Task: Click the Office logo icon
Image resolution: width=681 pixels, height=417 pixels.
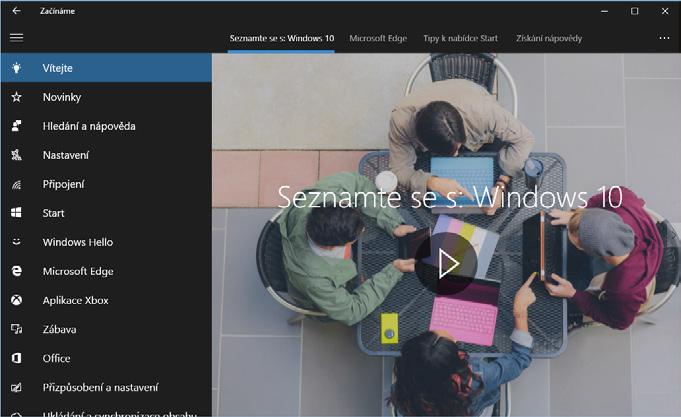Action: (x=17, y=358)
